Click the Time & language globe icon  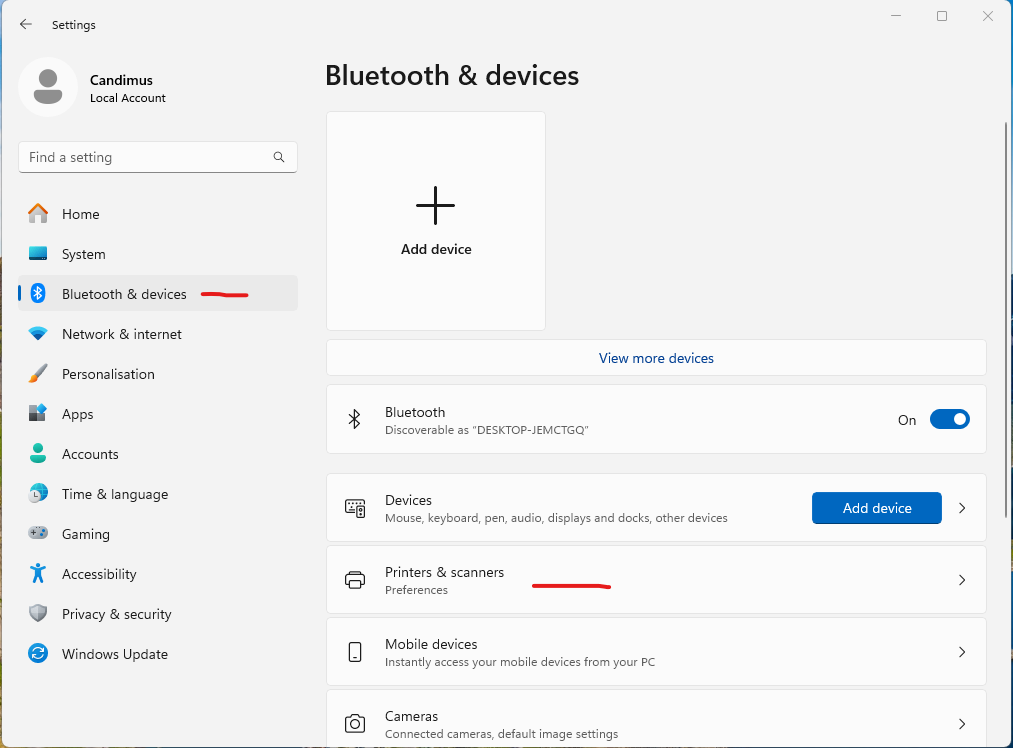click(38, 493)
